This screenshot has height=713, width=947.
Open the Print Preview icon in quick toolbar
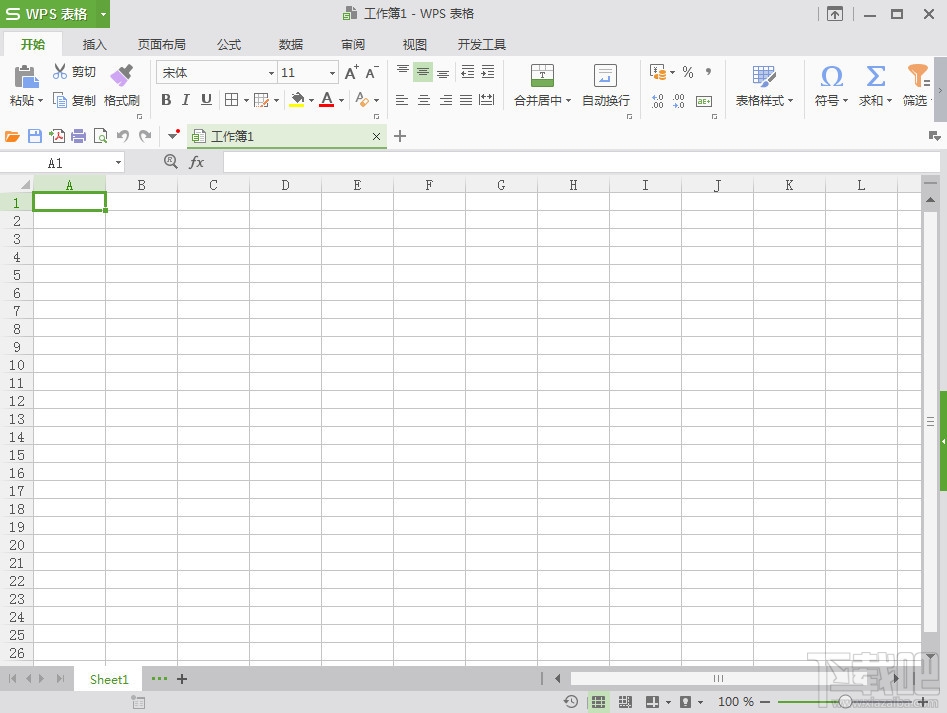pos(101,136)
